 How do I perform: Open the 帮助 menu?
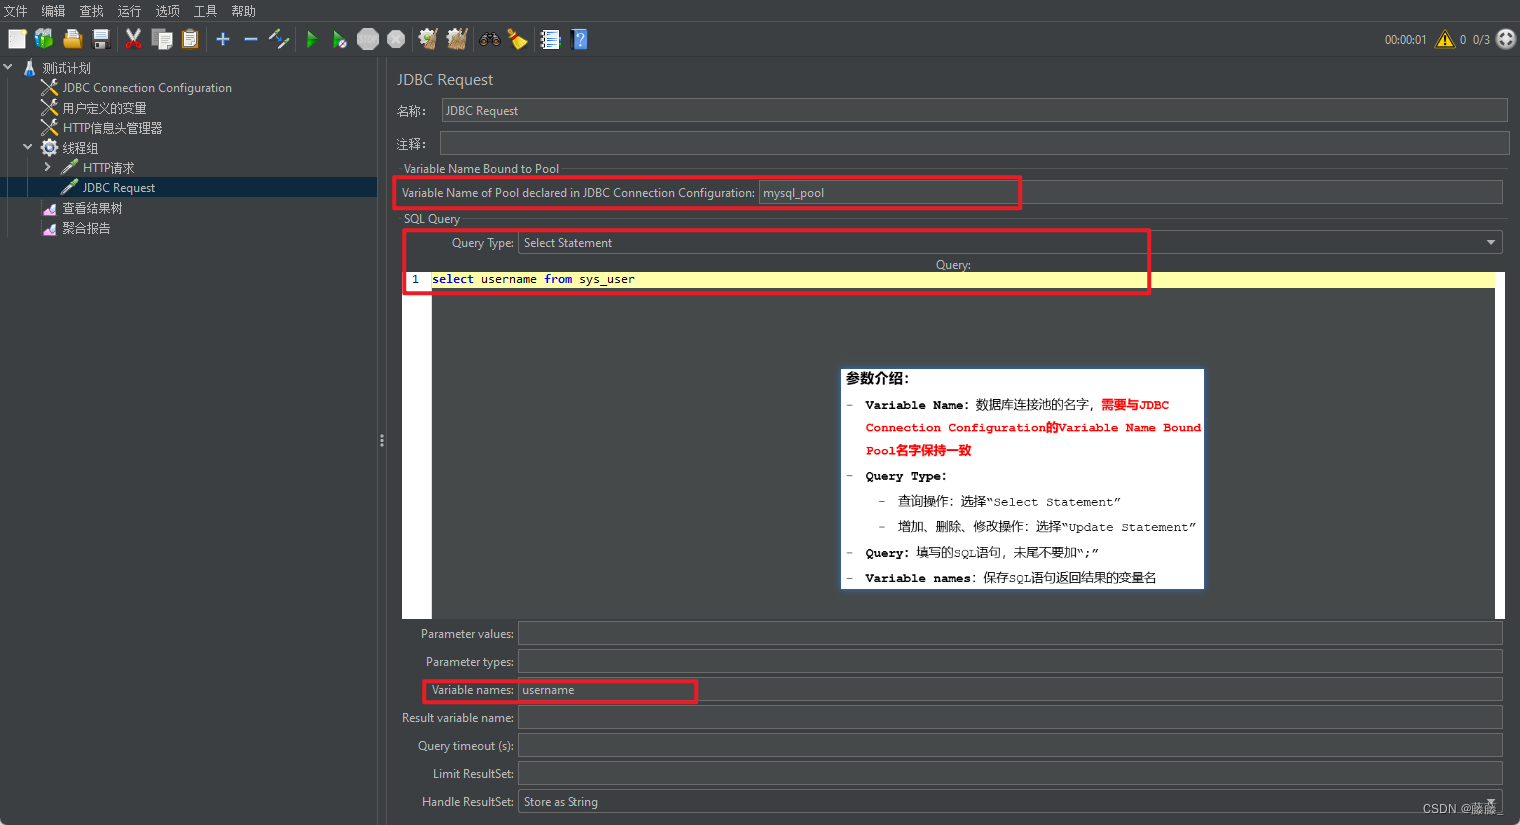(x=243, y=11)
